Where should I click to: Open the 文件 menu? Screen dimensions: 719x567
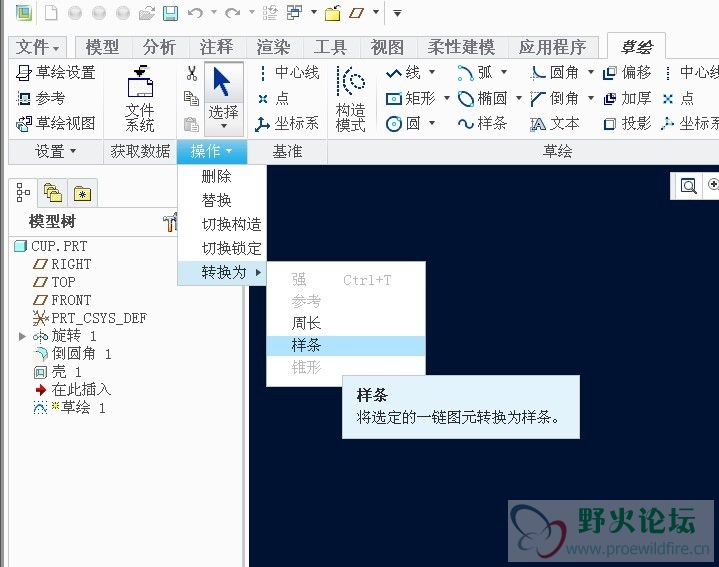point(38,47)
